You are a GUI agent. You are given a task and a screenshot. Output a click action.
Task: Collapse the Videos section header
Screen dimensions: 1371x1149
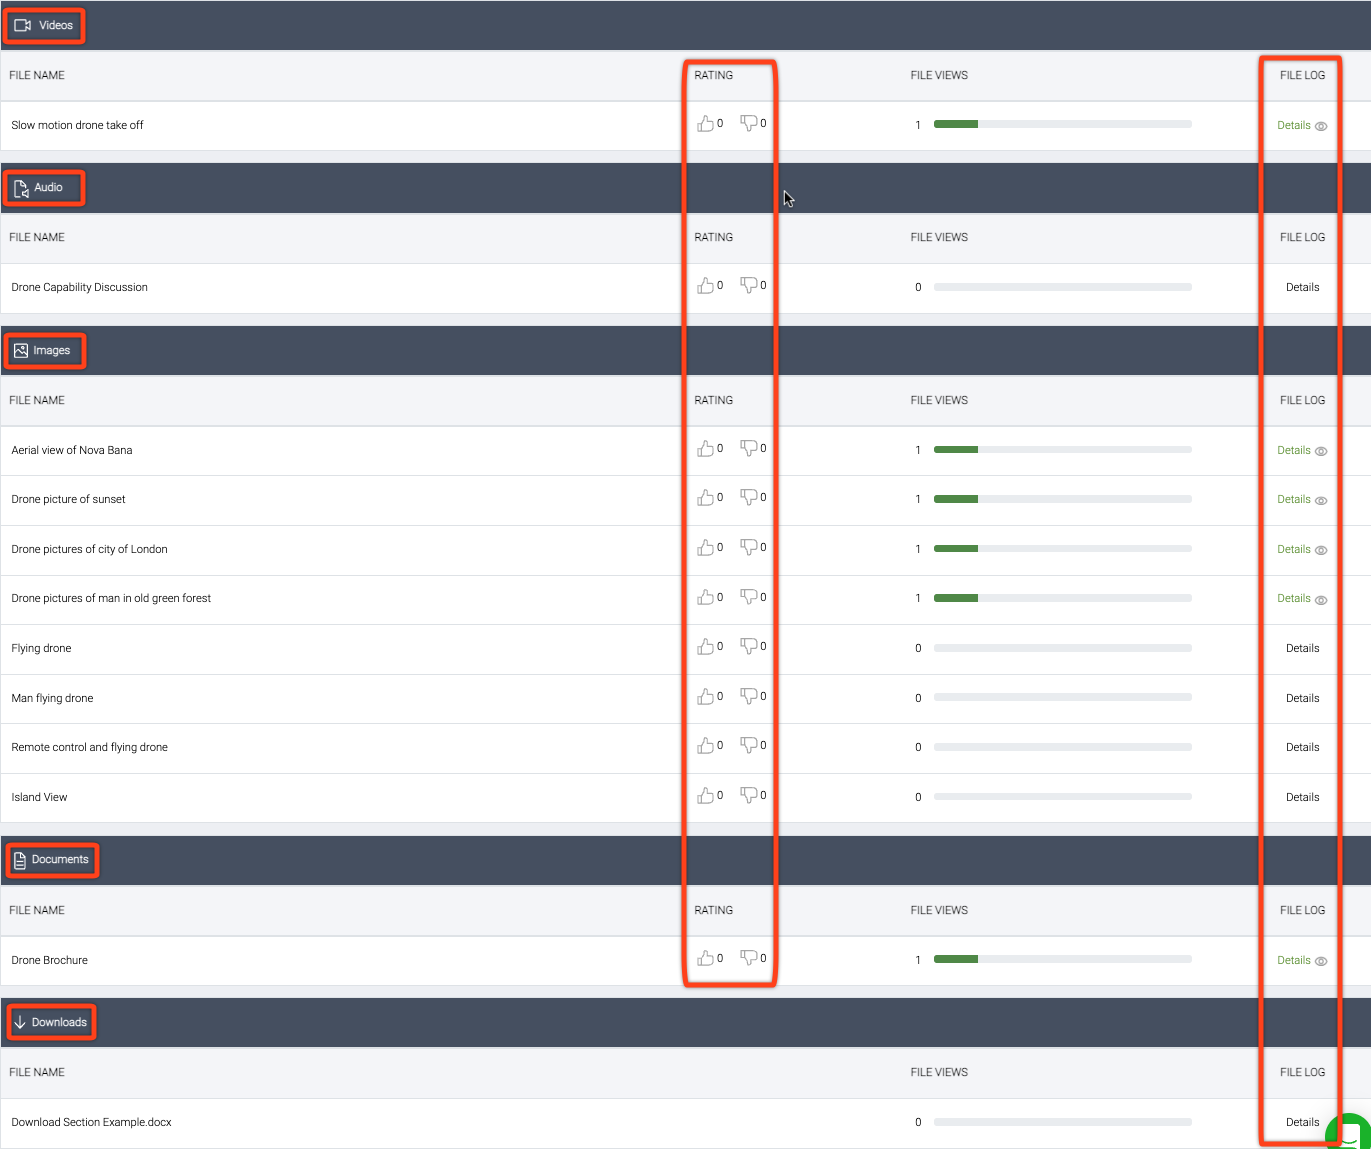click(x=44, y=26)
